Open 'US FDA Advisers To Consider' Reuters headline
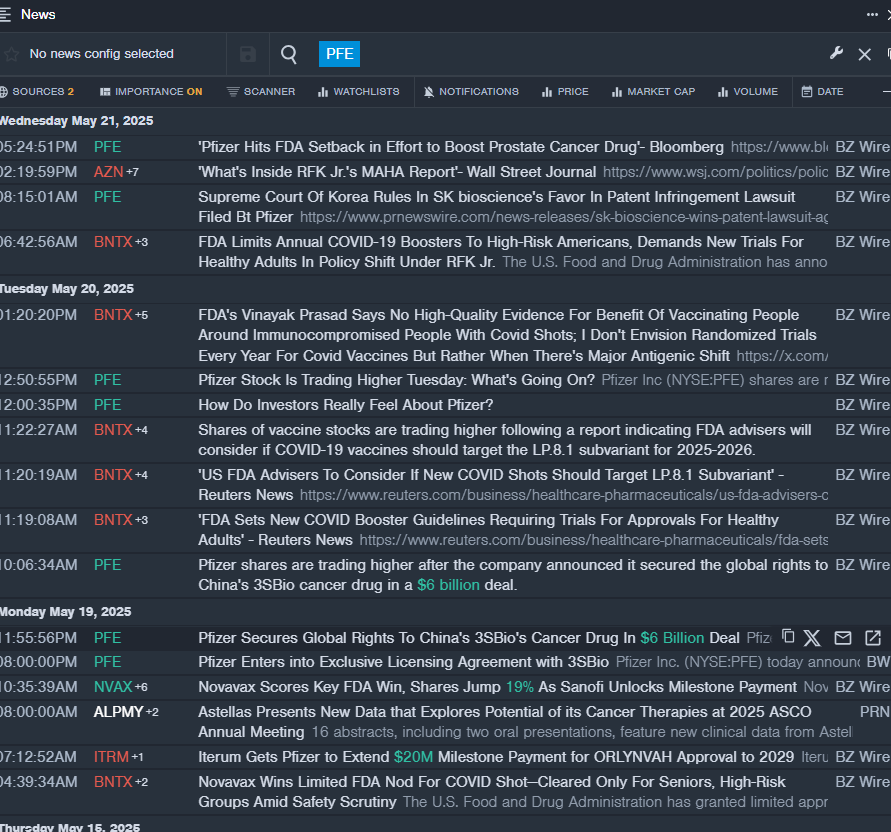Viewport: 891px width, 832px height. click(491, 485)
